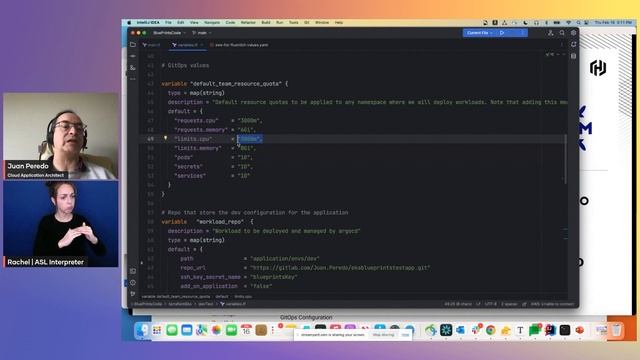Click the "default_team_resource_quota" variable name
Viewport: 640px width, 360px height.
tap(236, 84)
